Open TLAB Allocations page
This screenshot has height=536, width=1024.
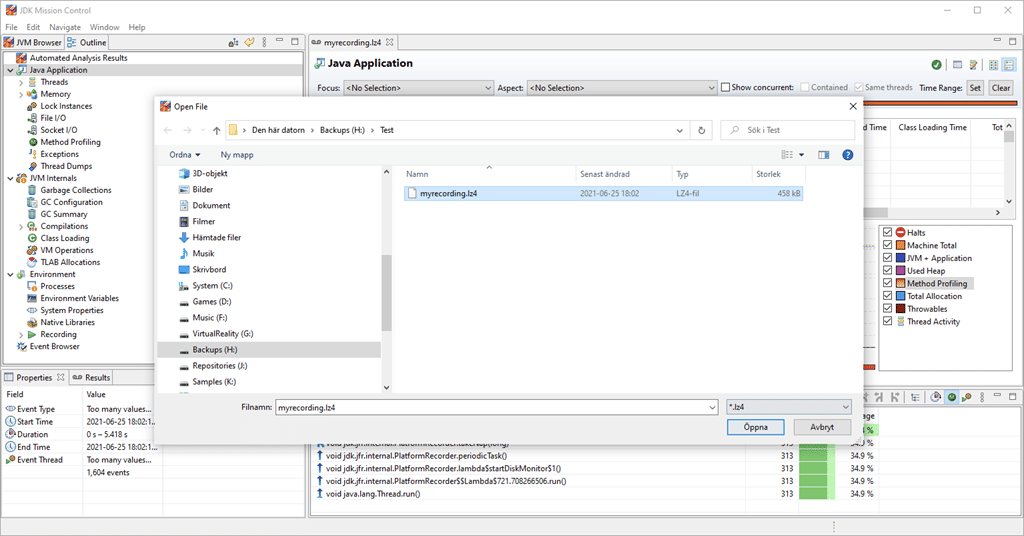[x=70, y=262]
